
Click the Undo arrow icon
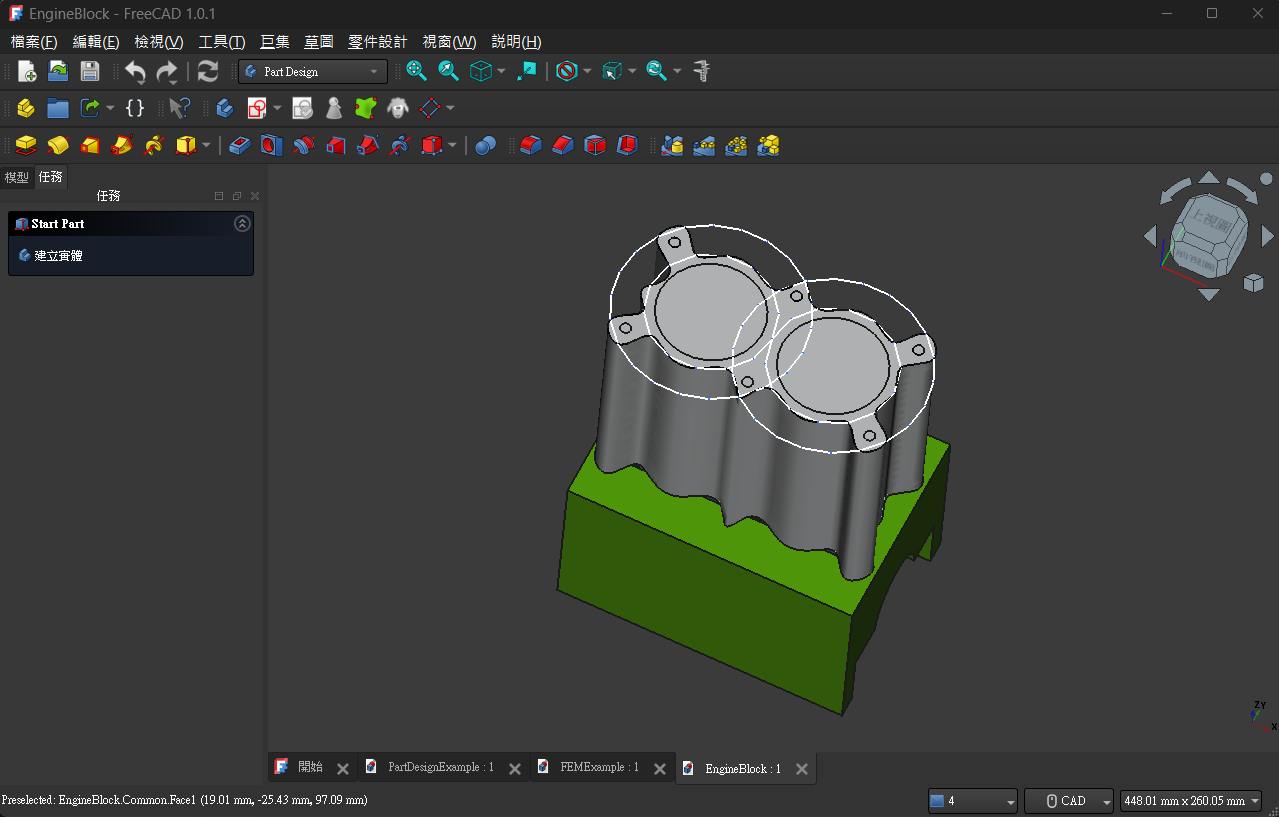point(135,71)
